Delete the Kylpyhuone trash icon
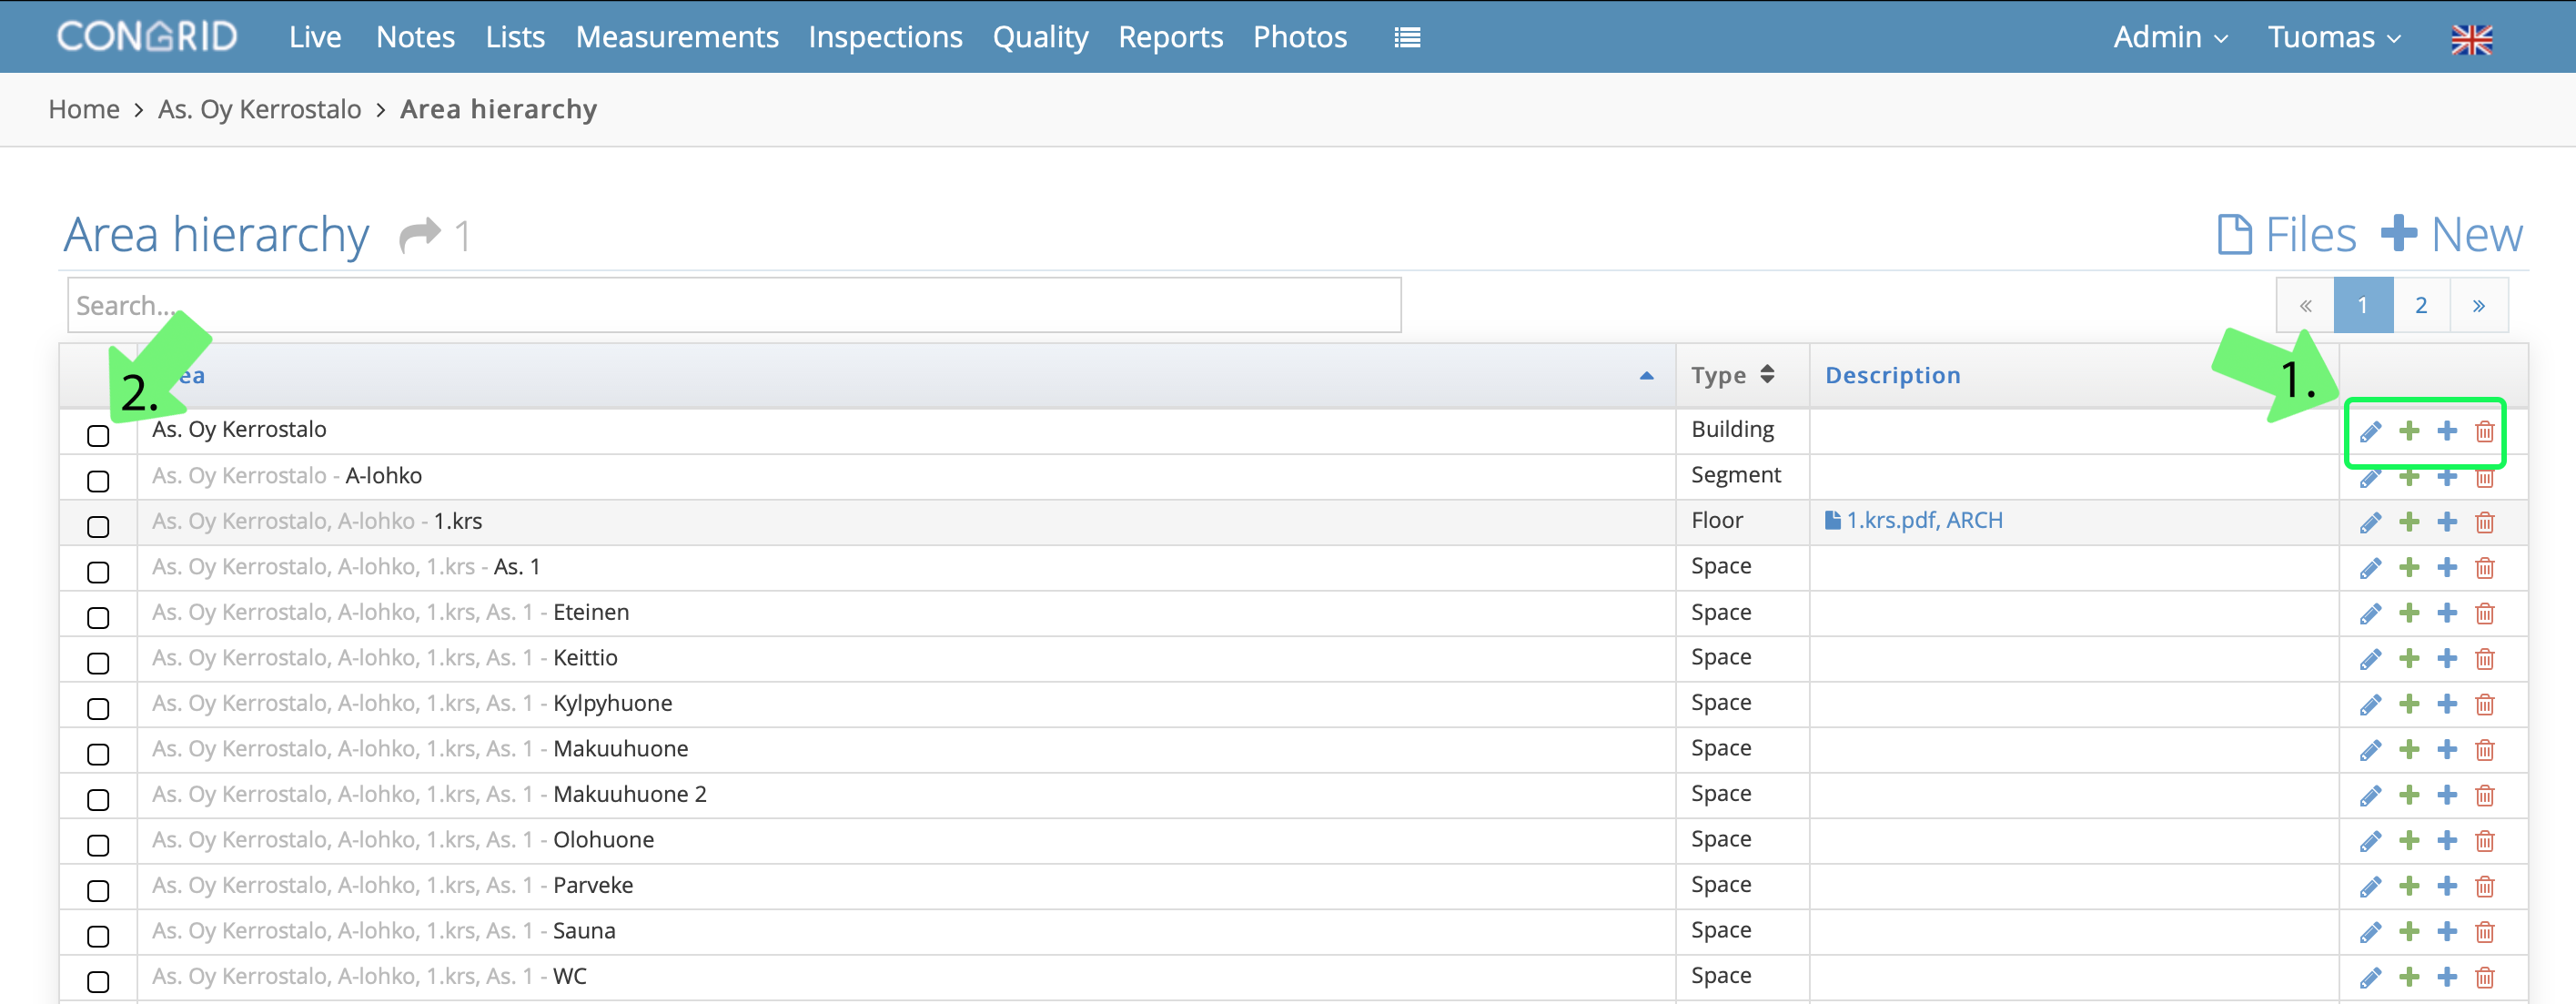2576x1004 pixels. click(x=2485, y=704)
